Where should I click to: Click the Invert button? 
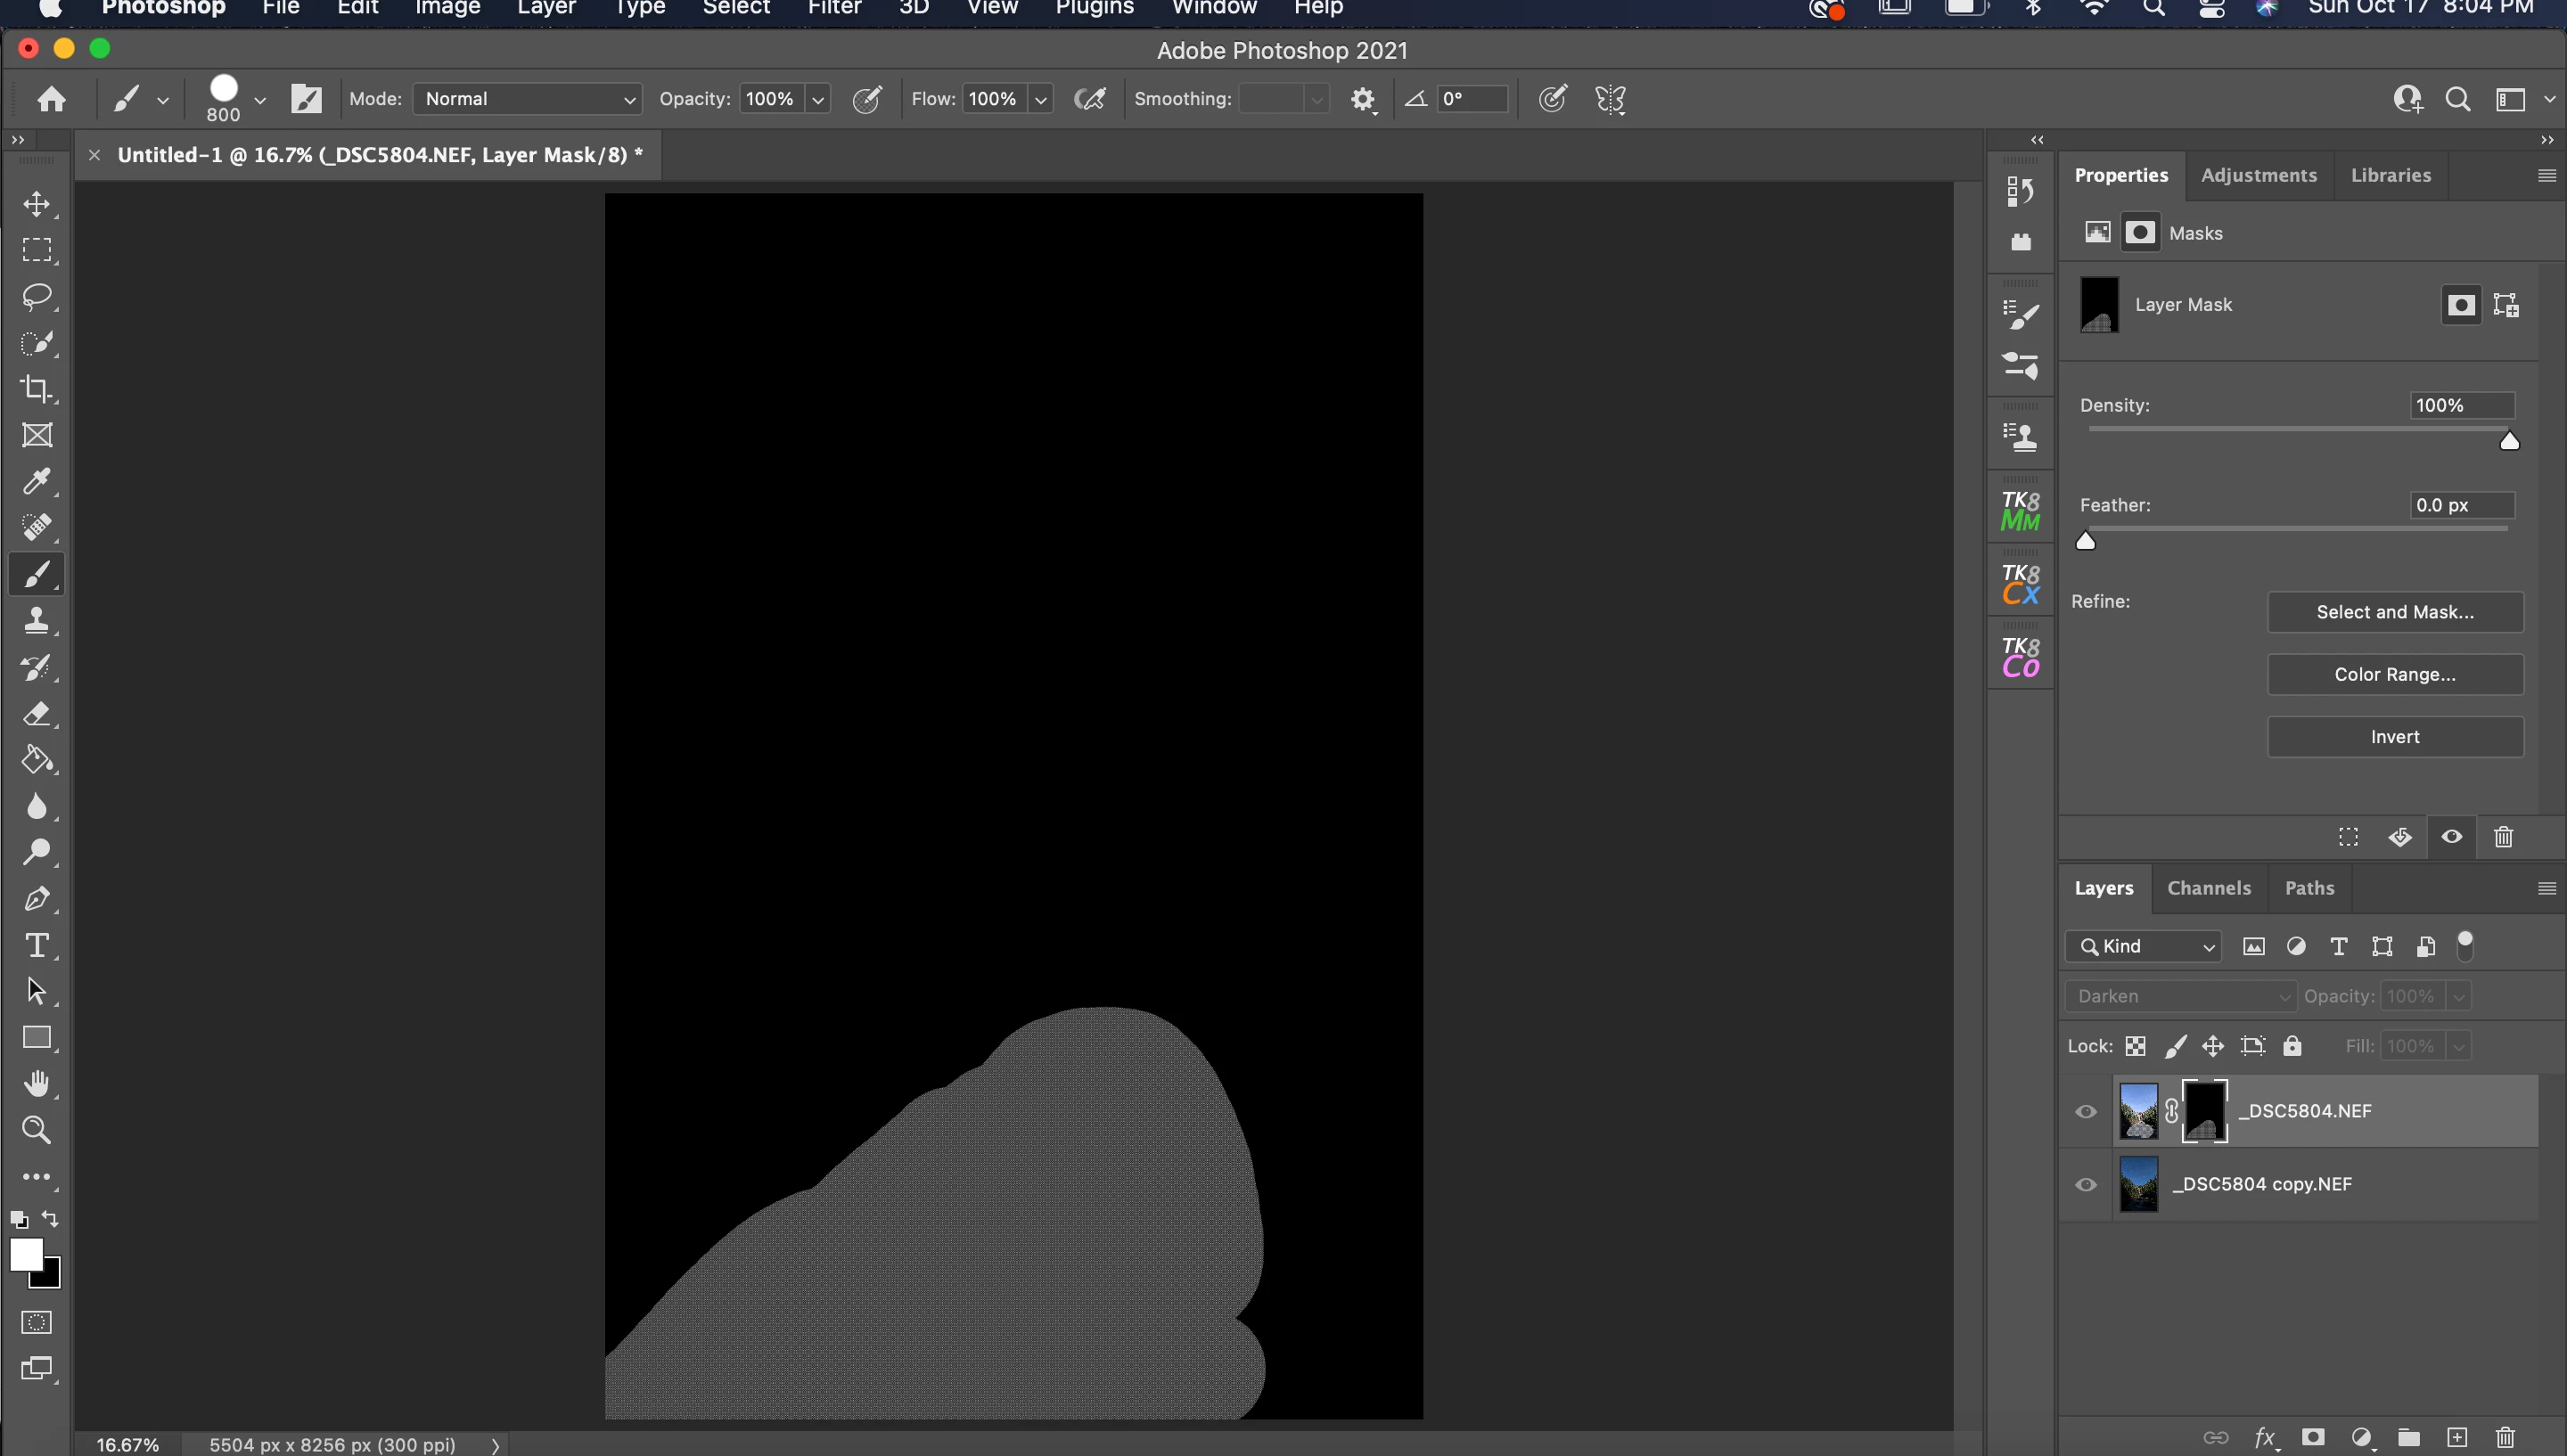(2395, 737)
